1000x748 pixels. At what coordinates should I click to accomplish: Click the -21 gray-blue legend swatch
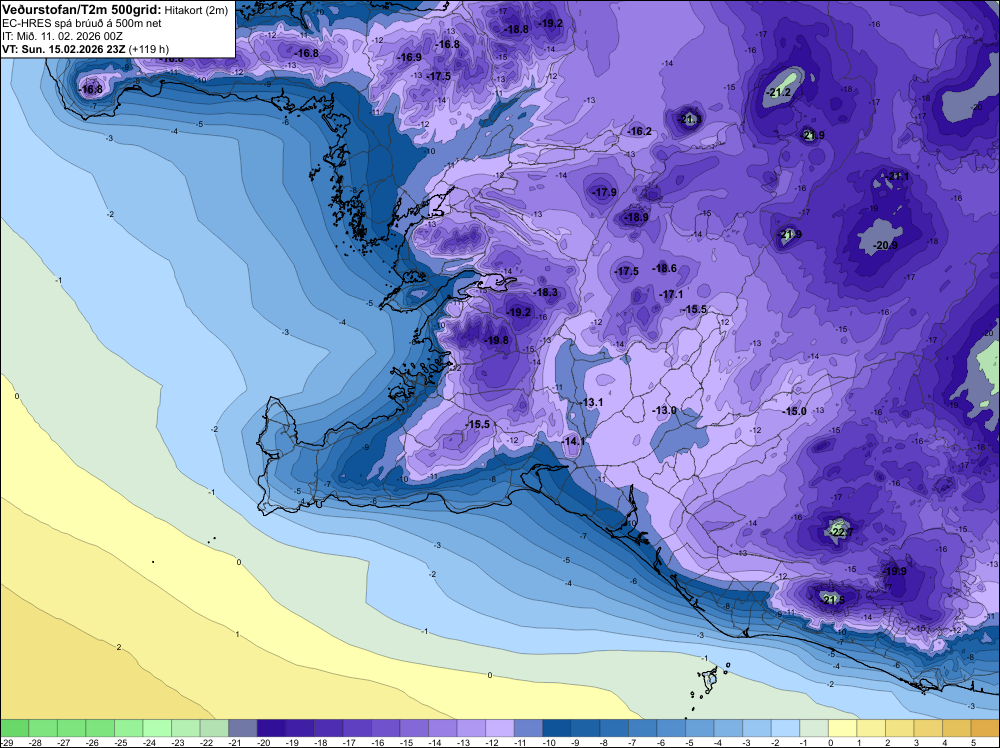click(x=243, y=728)
